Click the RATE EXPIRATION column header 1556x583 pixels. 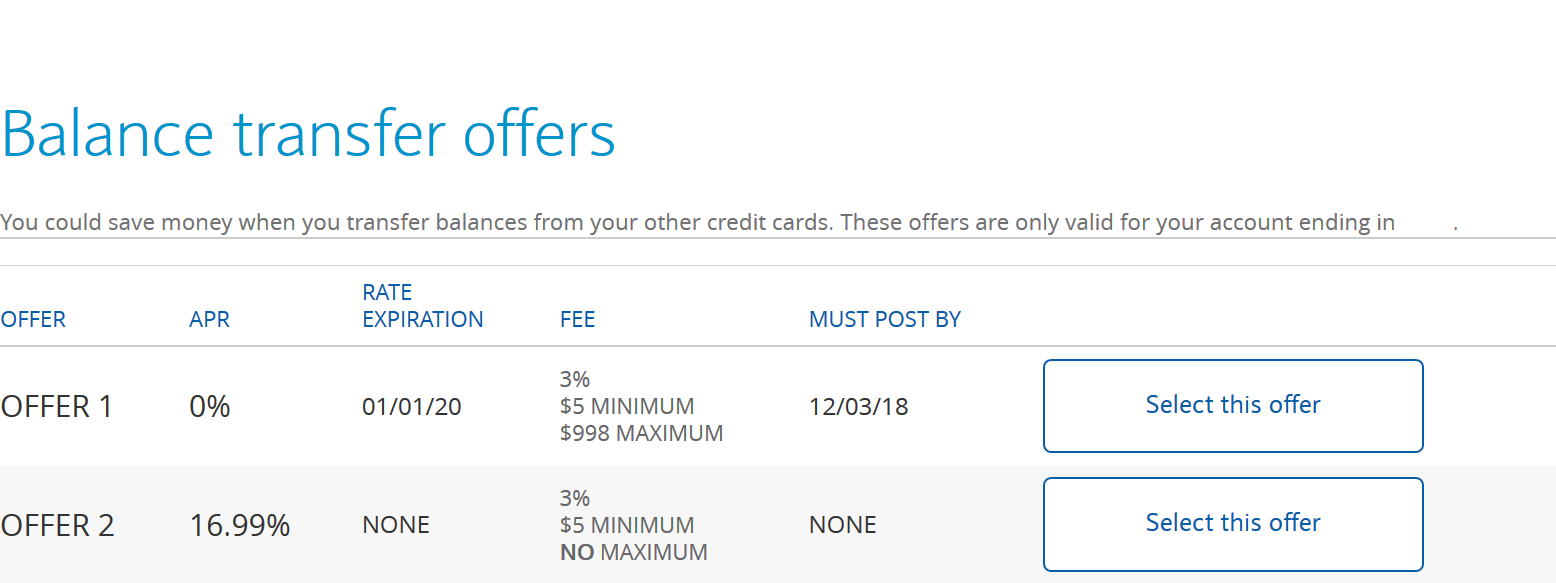[x=422, y=306]
